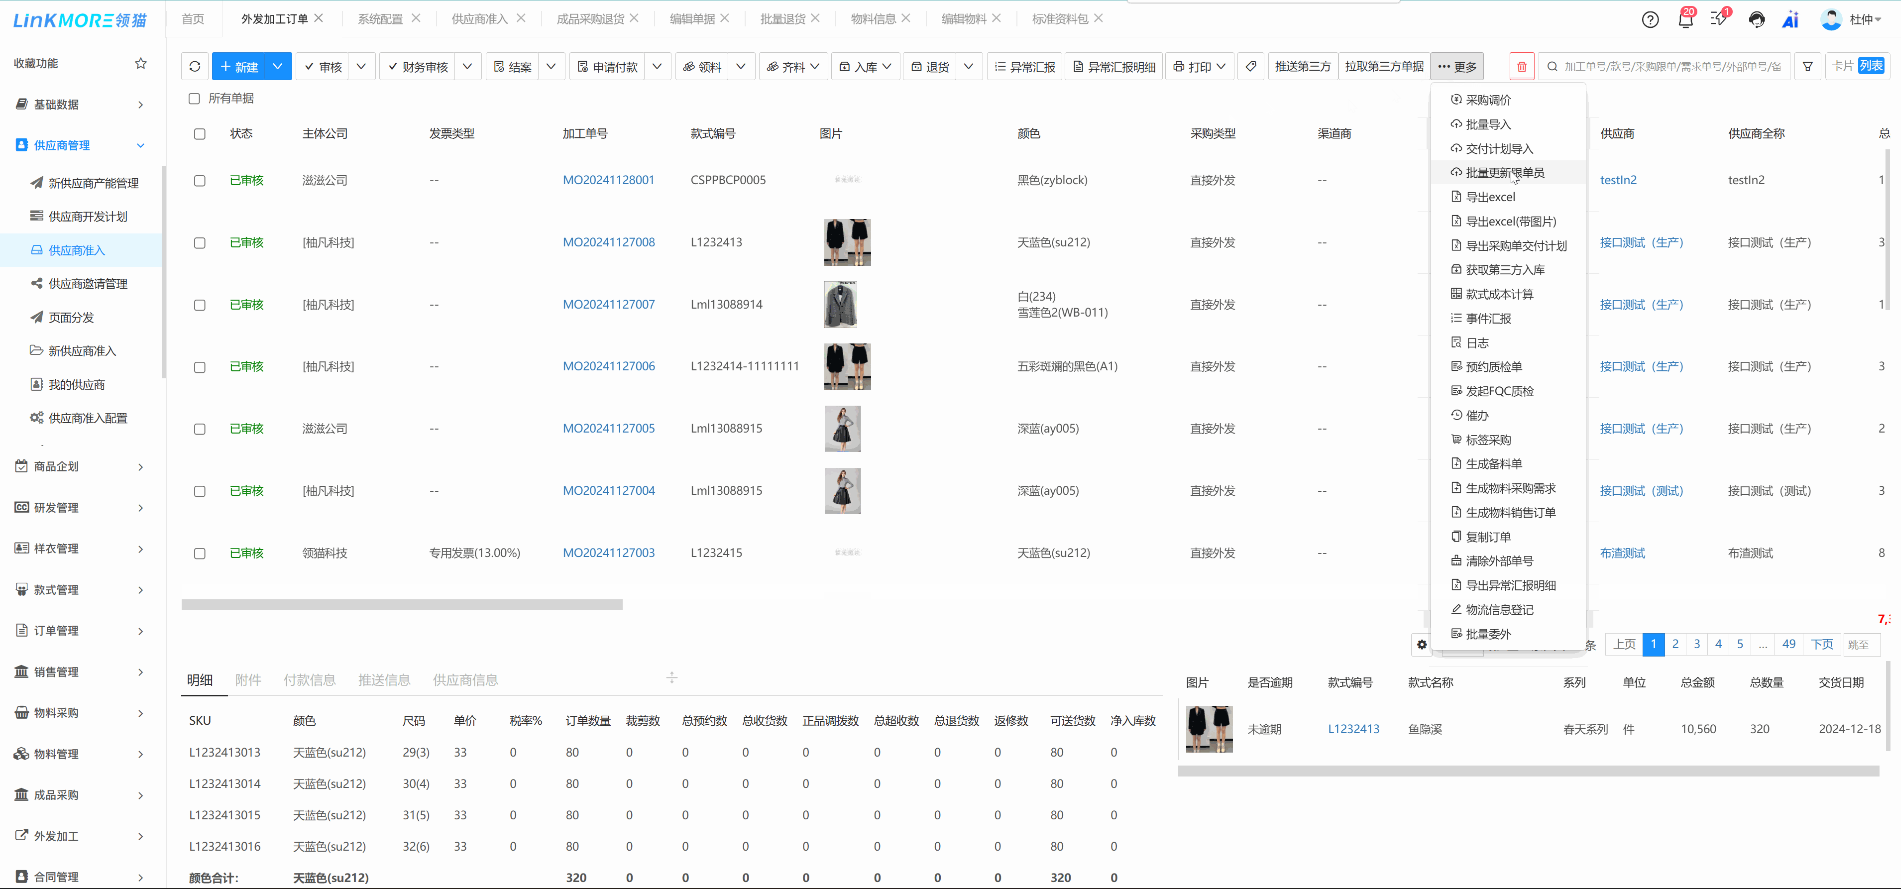Toggle the select-all header checkbox
The height and width of the screenshot is (889, 1901).
pyautogui.click(x=200, y=134)
